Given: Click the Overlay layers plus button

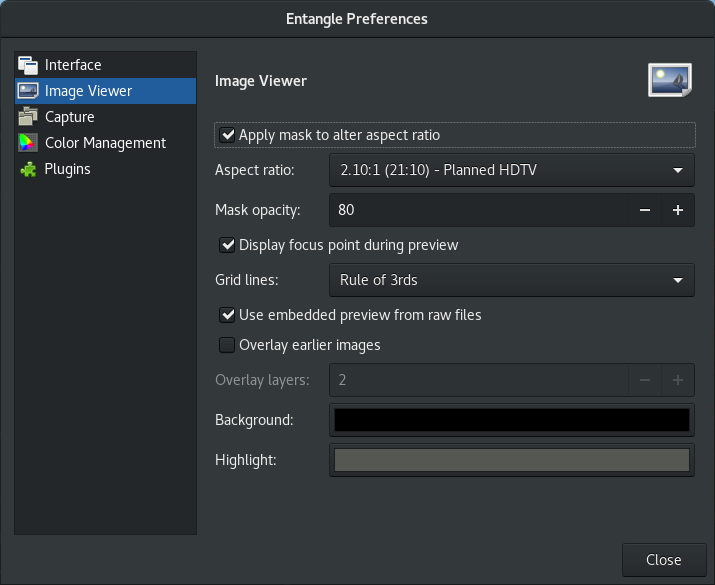Looking at the screenshot, I should tap(678, 380).
